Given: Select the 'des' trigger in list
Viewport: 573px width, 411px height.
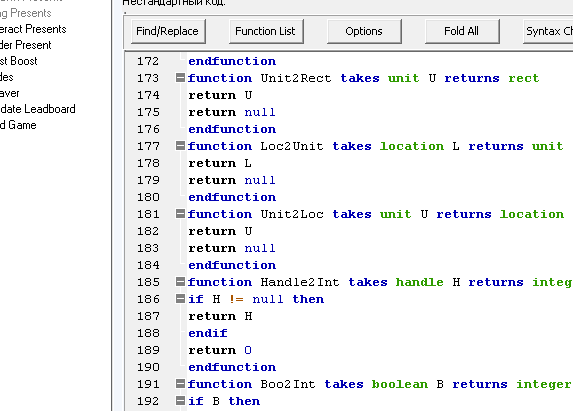Looking at the screenshot, I should point(7,77).
